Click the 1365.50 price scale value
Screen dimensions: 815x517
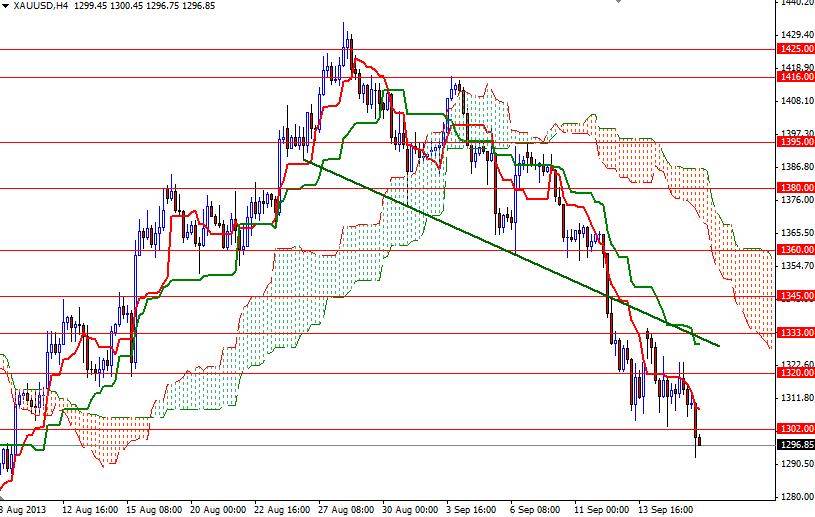click(x=797, y=233)
